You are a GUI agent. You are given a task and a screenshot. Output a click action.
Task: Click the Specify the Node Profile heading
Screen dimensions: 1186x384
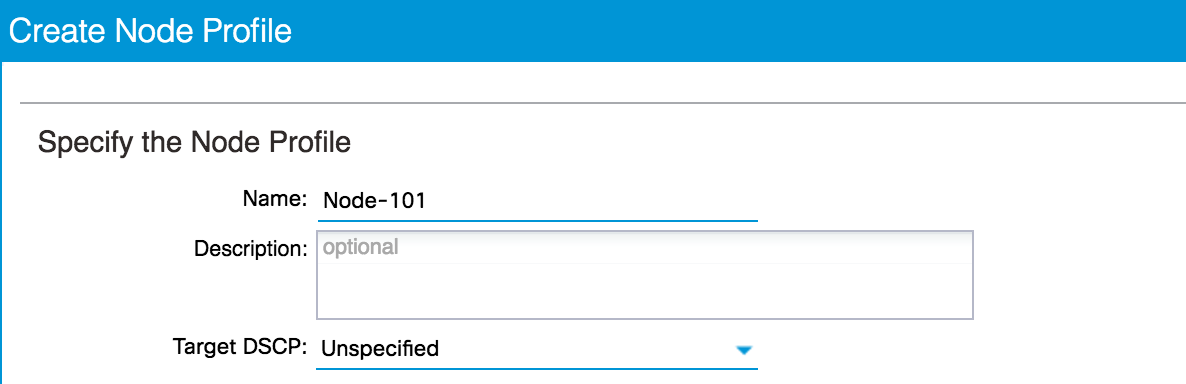(194, 143)
